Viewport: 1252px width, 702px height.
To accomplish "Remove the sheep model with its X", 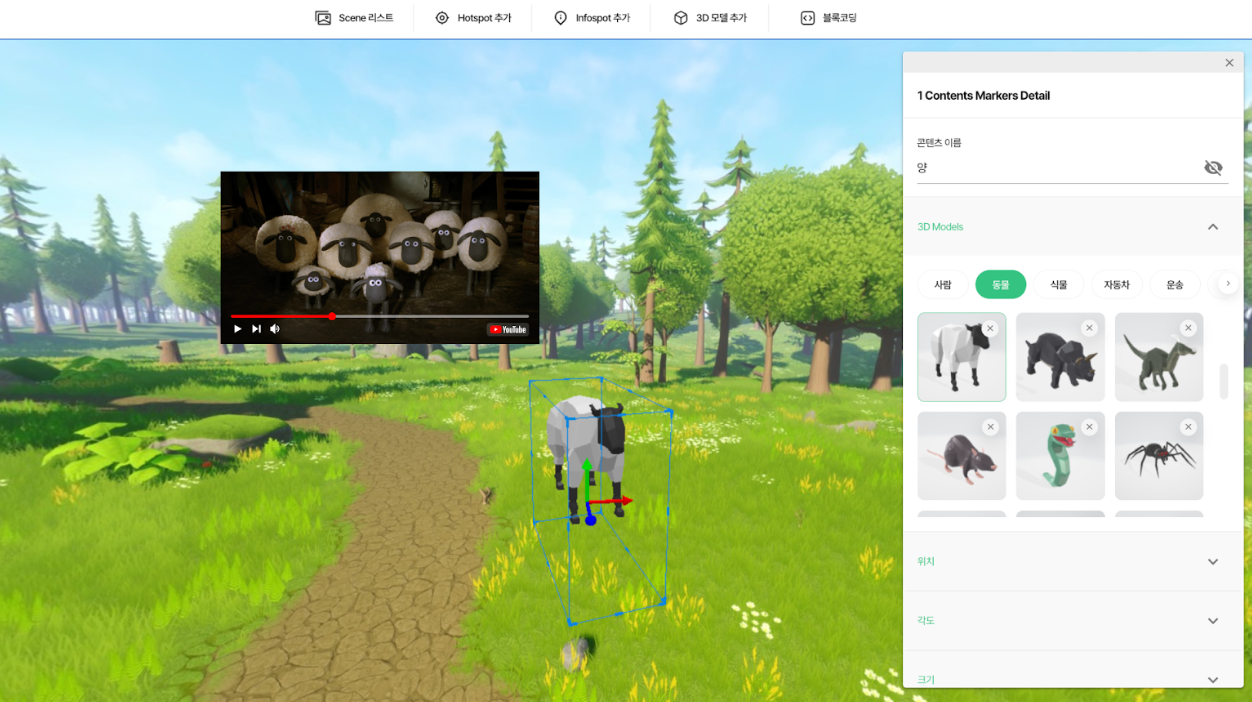I will 990,328.
